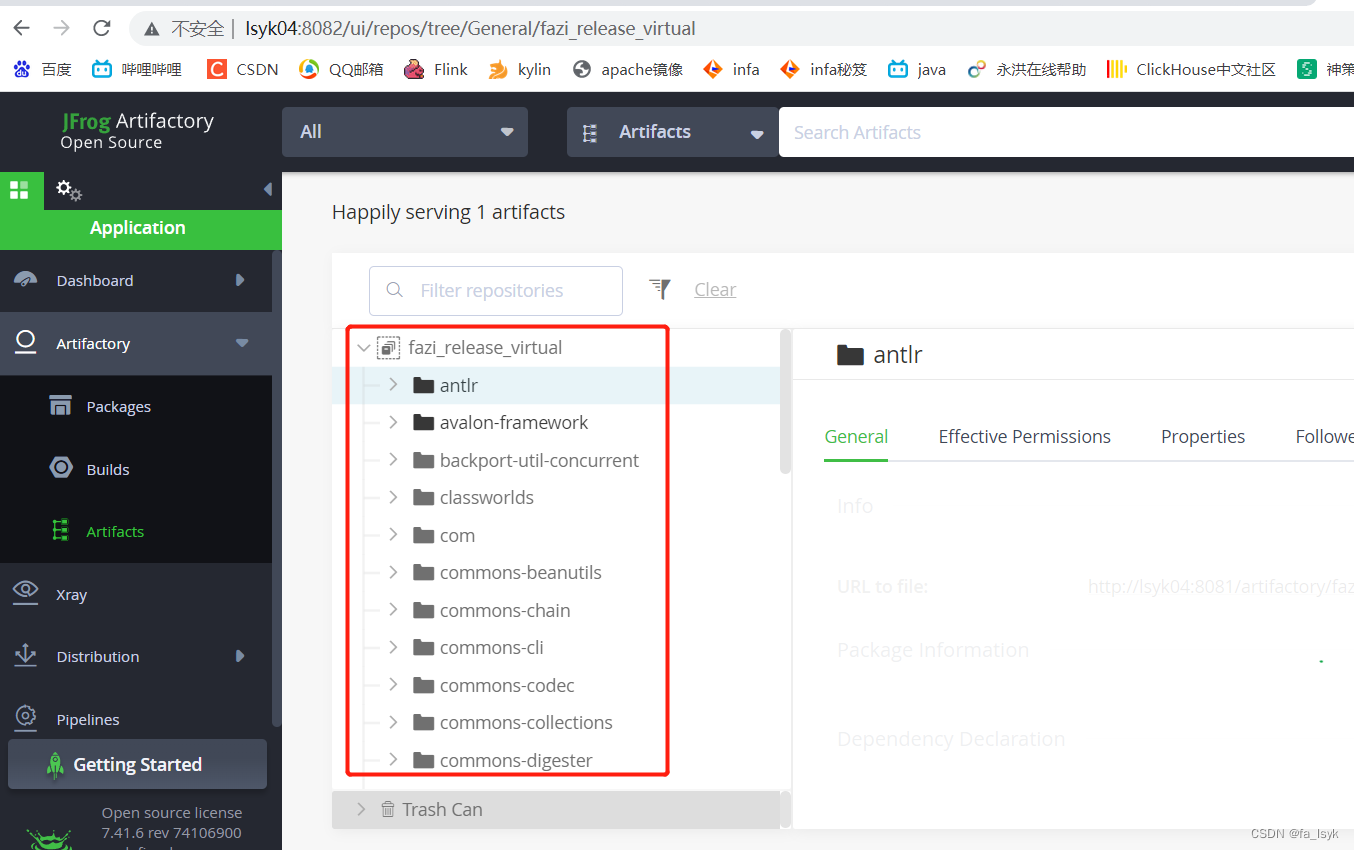Click the Clear link to reset filters
This screenshot has width=1354, height=850.
(714, 289)
